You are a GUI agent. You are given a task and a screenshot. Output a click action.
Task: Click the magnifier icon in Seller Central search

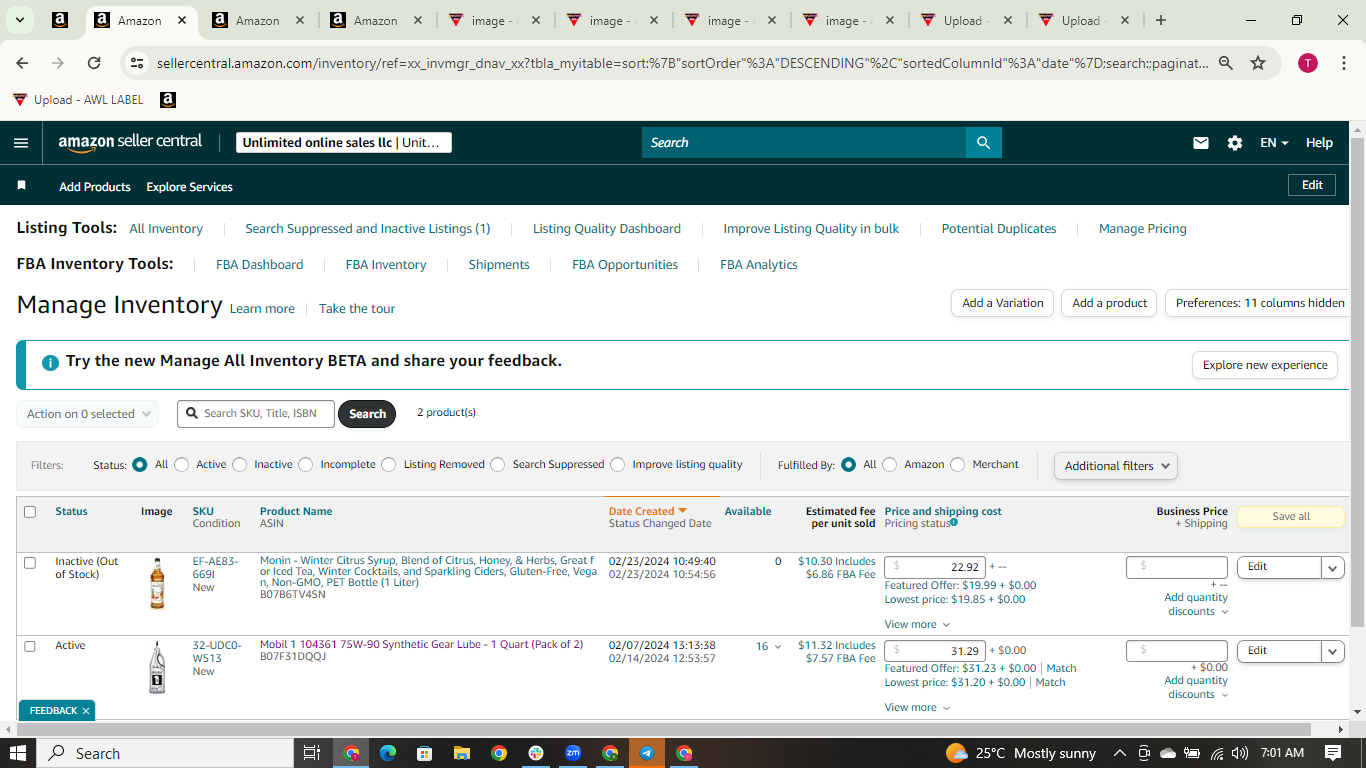pyautogui.click(x=984, y=143)
